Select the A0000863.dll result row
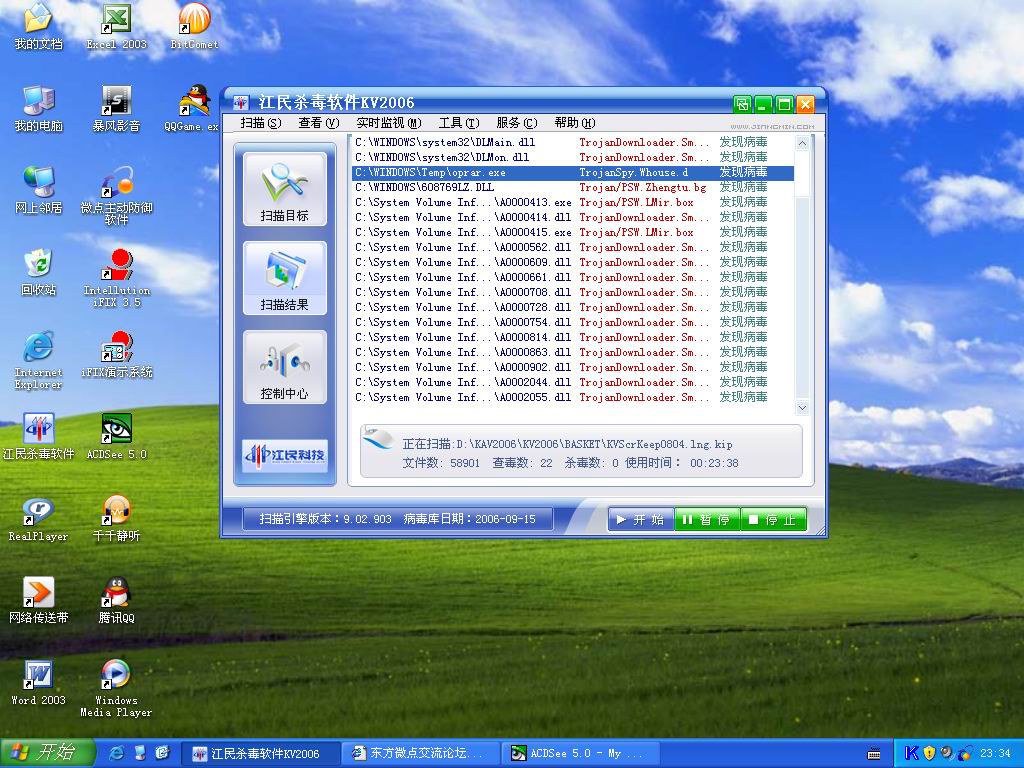This screenshot has height=768, width=1024. 573,353
